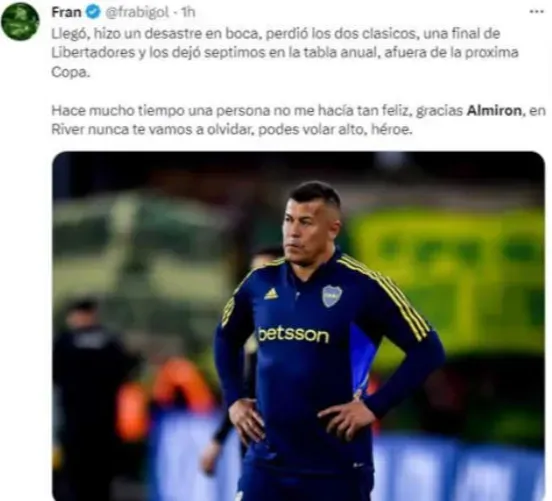Viewport: 552px width, 501px height.
Task: Click the blue verified badge
Action: [x=93, y=12]
